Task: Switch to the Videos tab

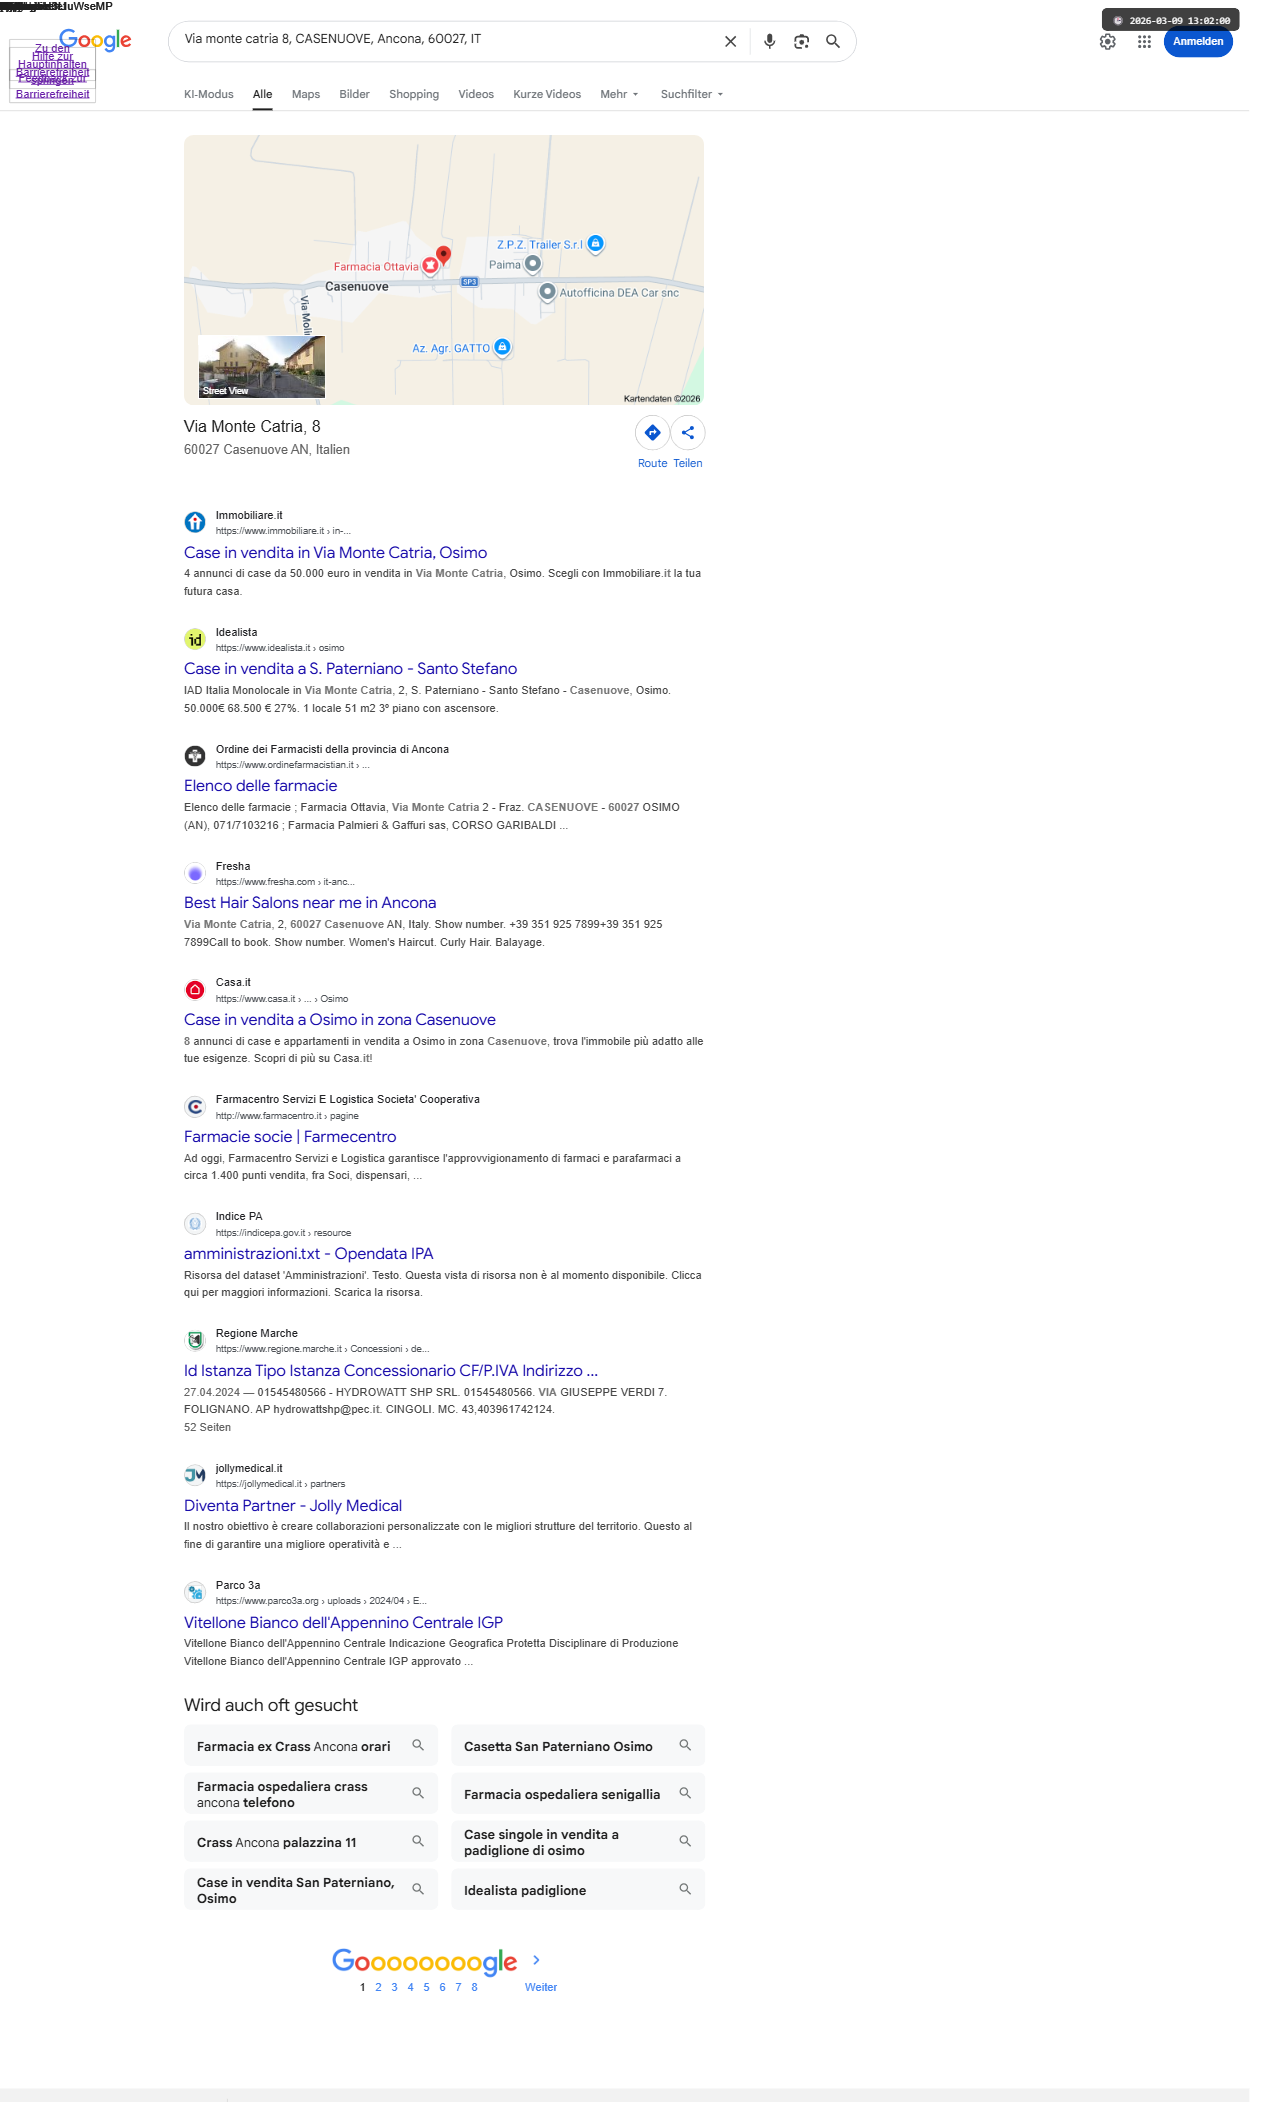Action: pyautogui.click(x=476, y=94)
